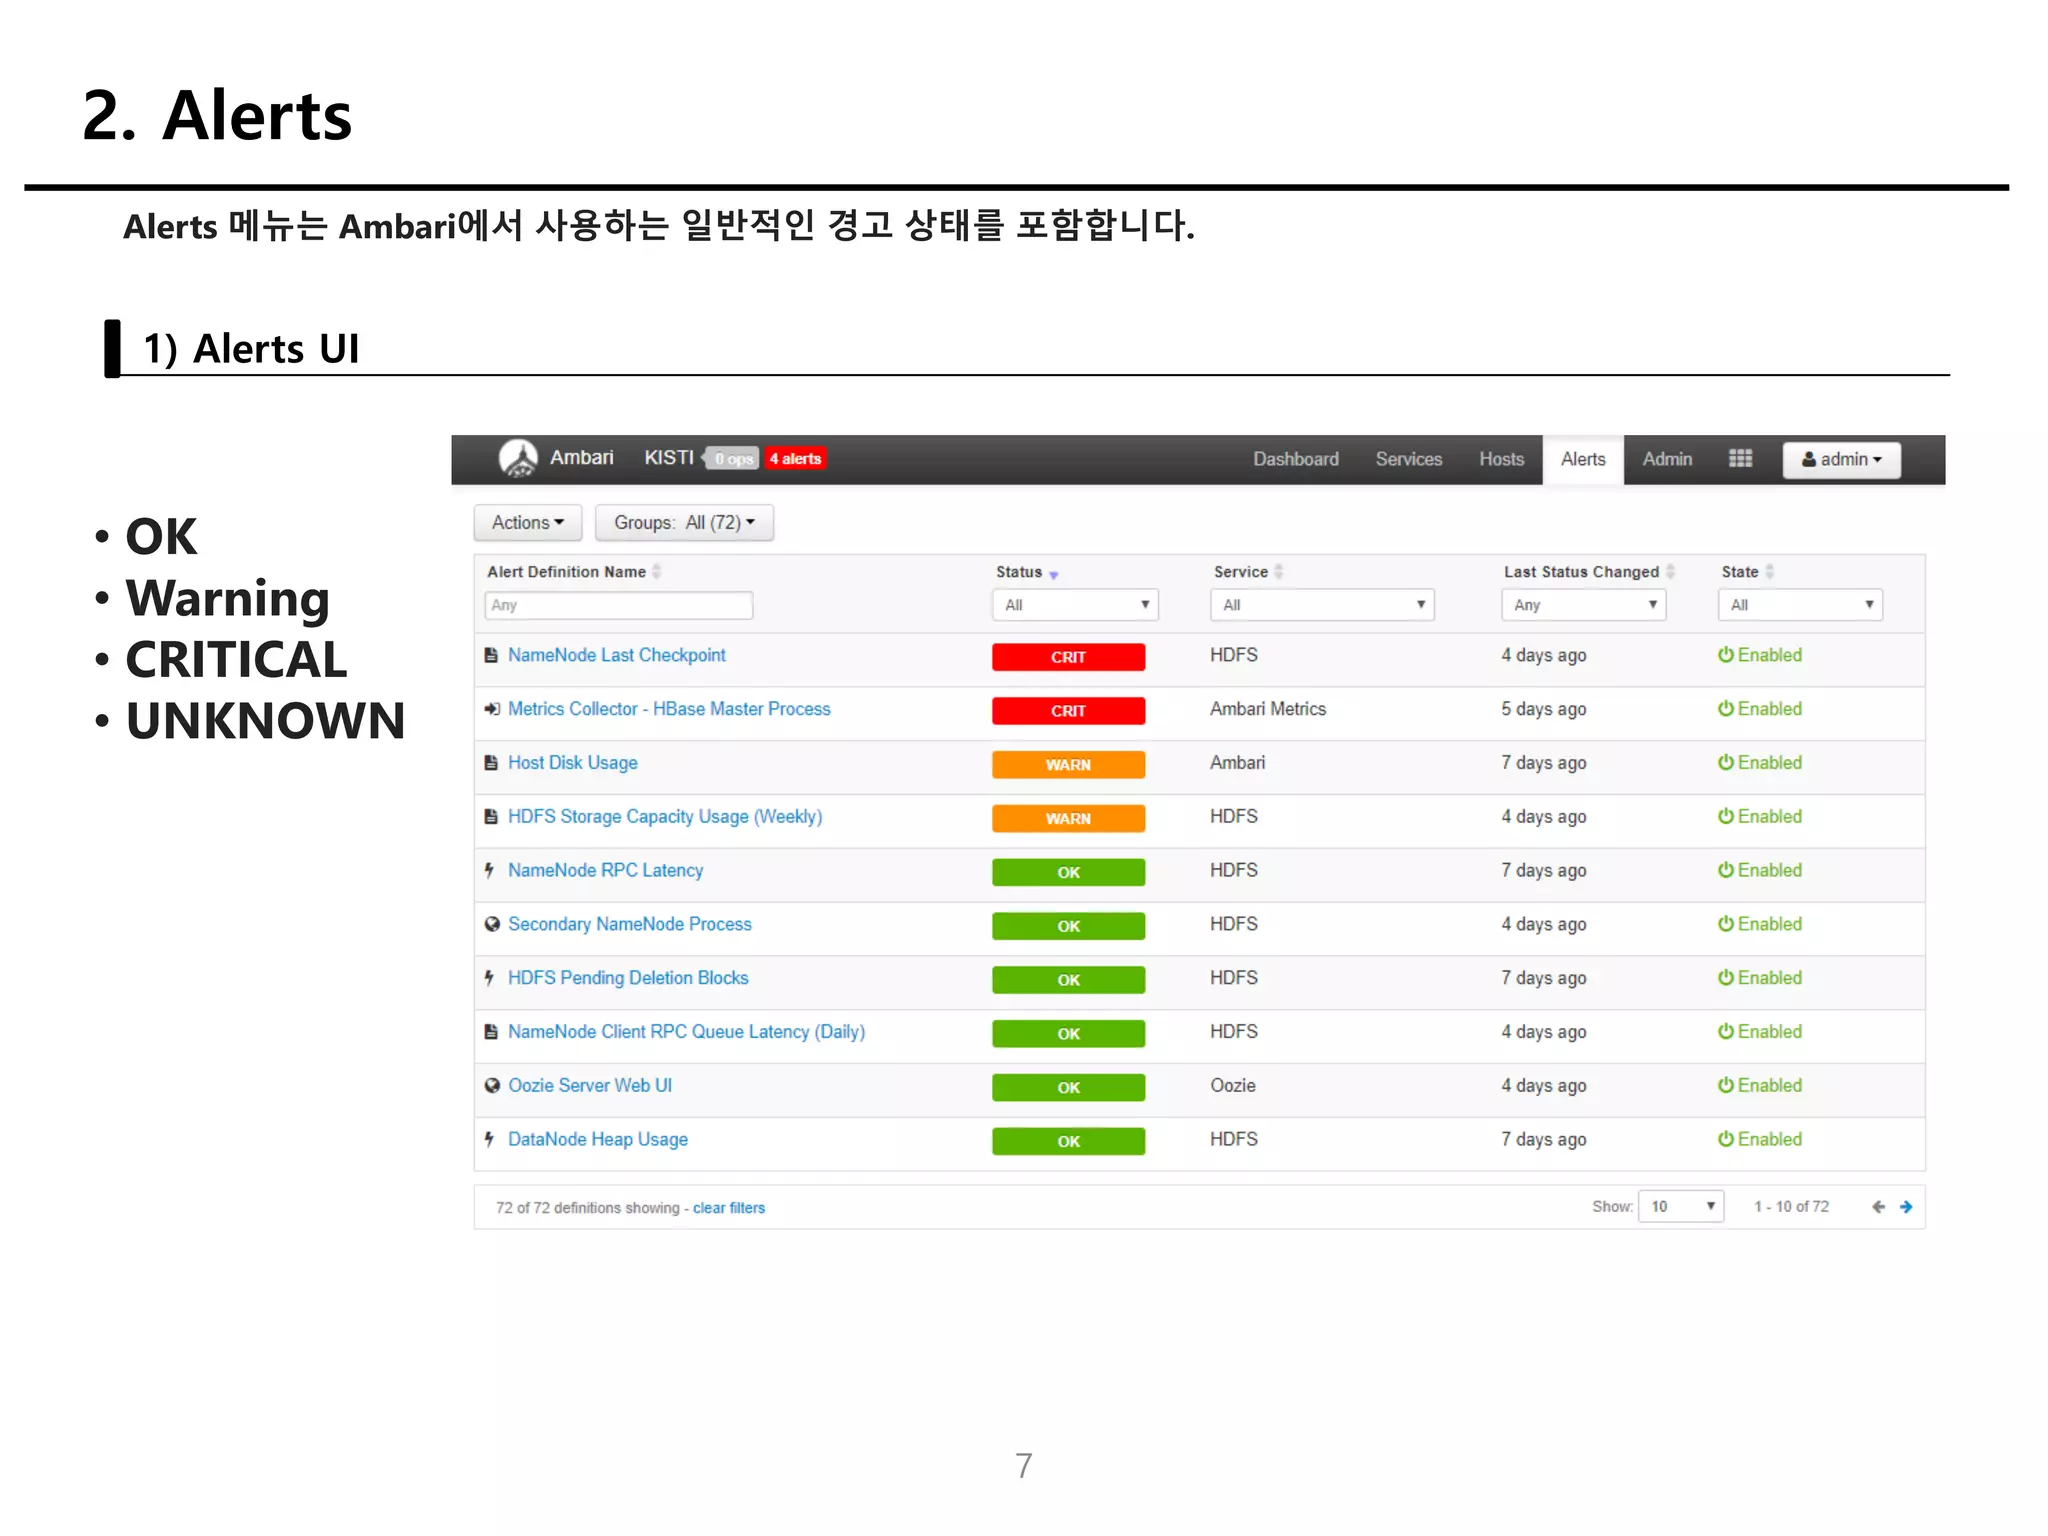Click green OK status for NameNode RPC Latency

click(1069, 873)
